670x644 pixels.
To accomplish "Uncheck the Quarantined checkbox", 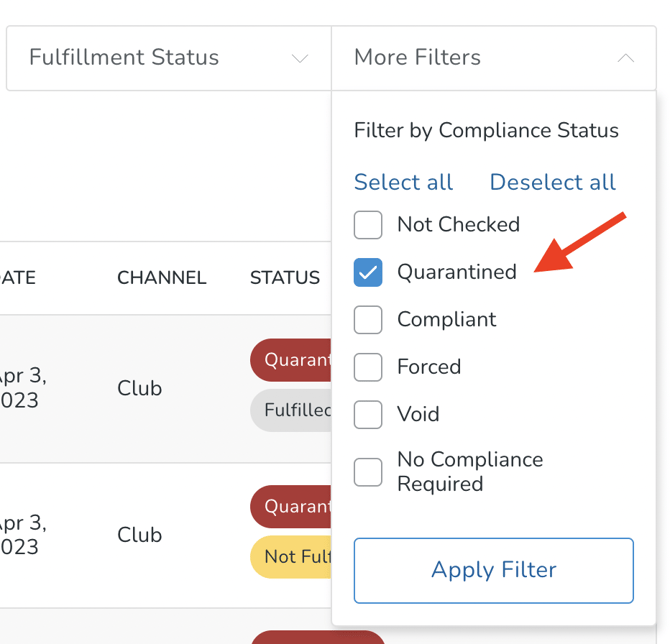I will click(x=368, y=272).
